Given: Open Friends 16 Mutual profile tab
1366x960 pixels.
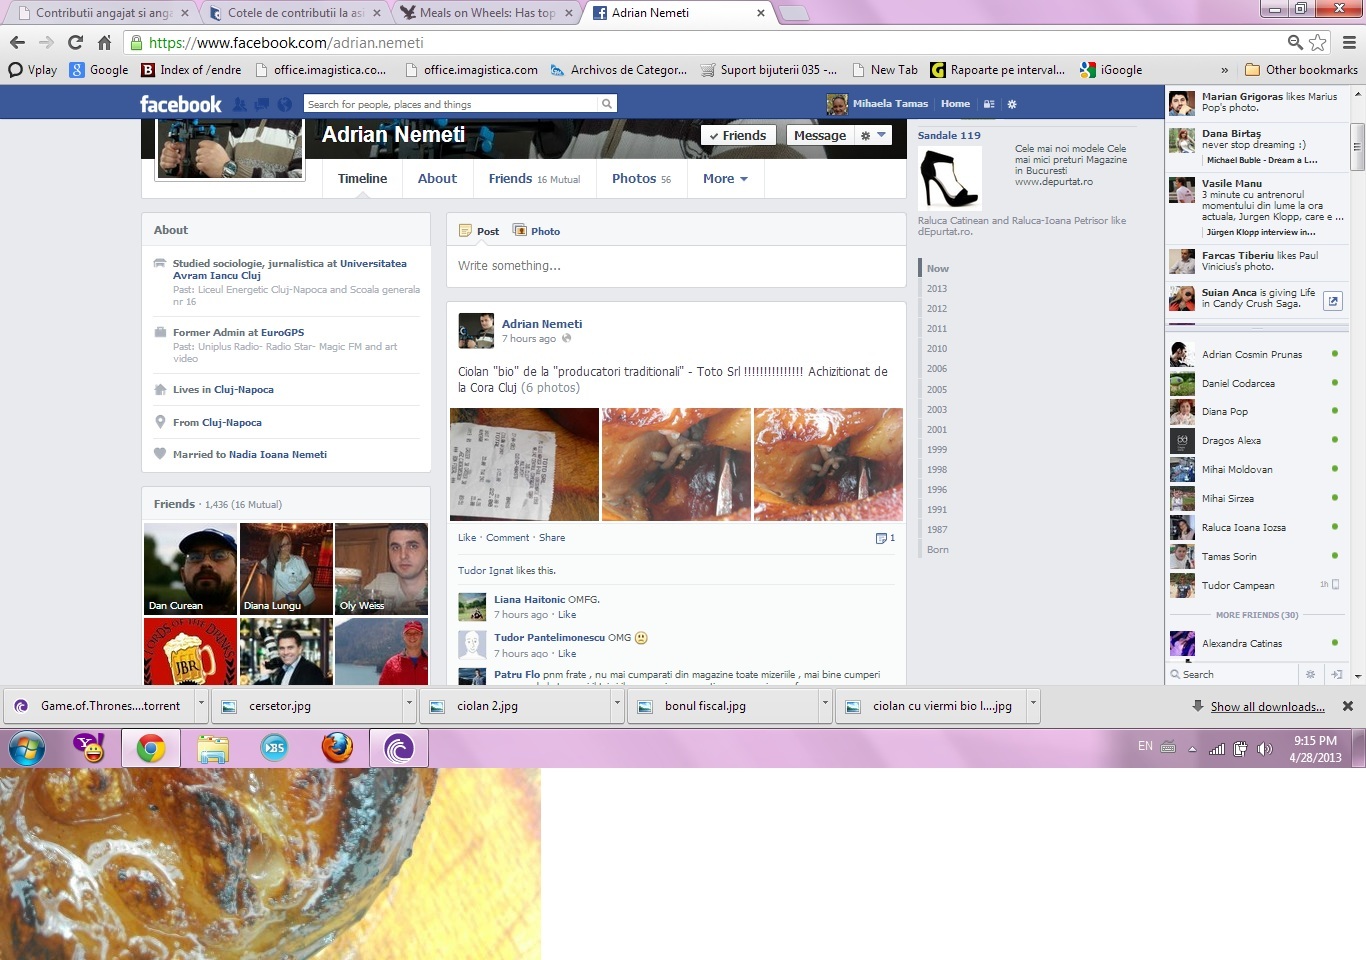Looking at the screenshot, I should tap(534, 179).
